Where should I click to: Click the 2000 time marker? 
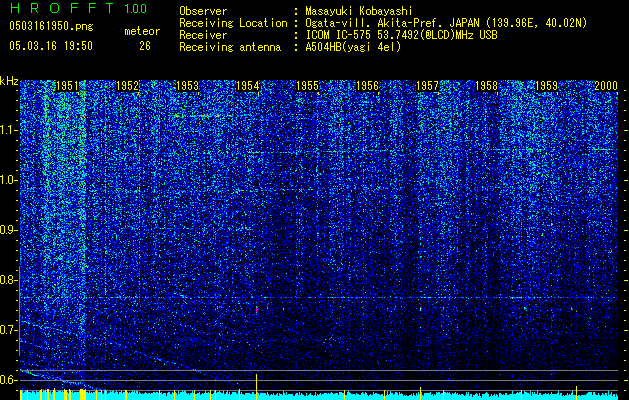point(606,86)
